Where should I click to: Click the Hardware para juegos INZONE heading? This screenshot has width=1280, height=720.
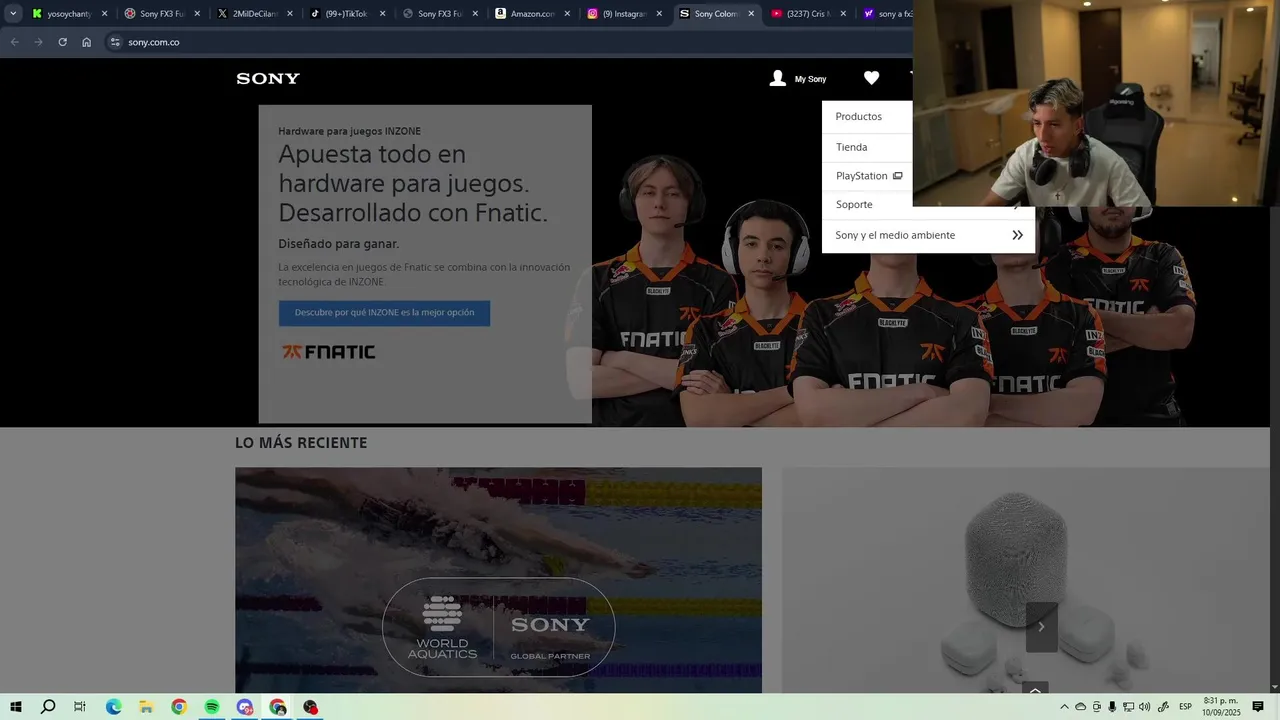click(x=349, y=131)
